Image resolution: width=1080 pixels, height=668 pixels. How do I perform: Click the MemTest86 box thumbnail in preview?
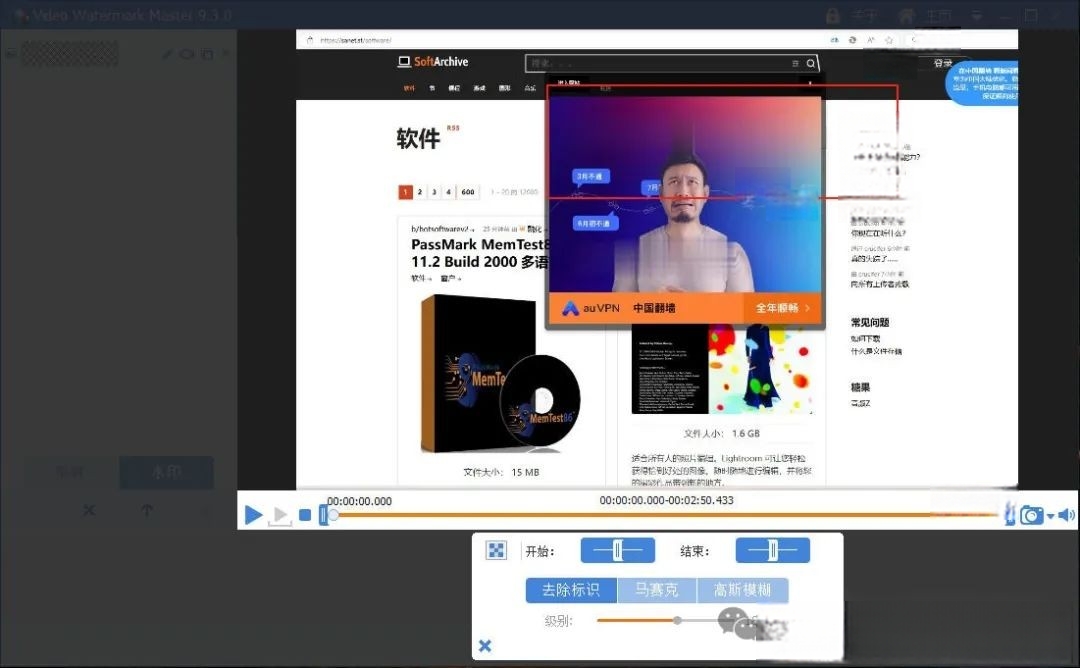point(500,373)
